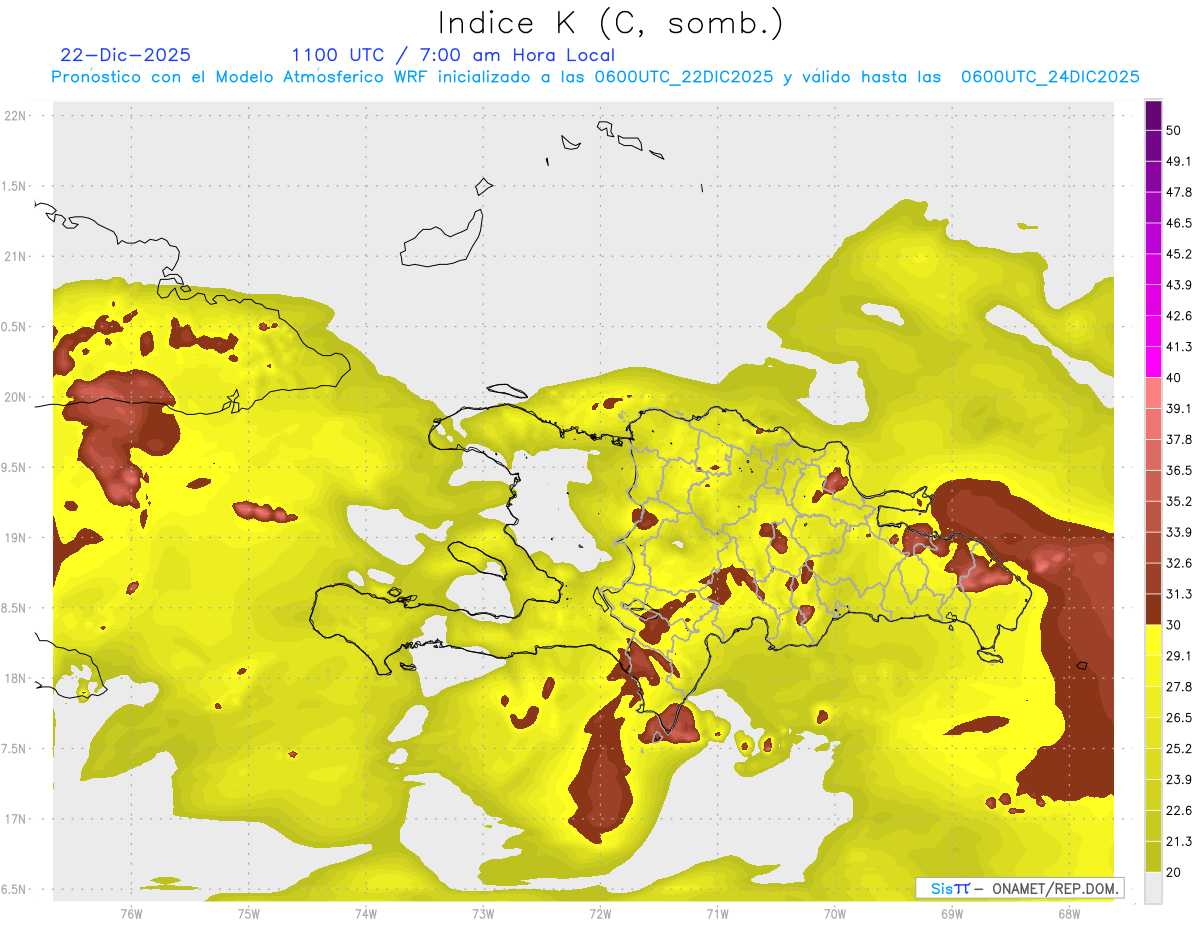Image resolution: width=1200 pixels, height=927 pixels.
Task: Click the SisTT ONAMET/REP.DOM. watermark box
Action: [1019, 888]
